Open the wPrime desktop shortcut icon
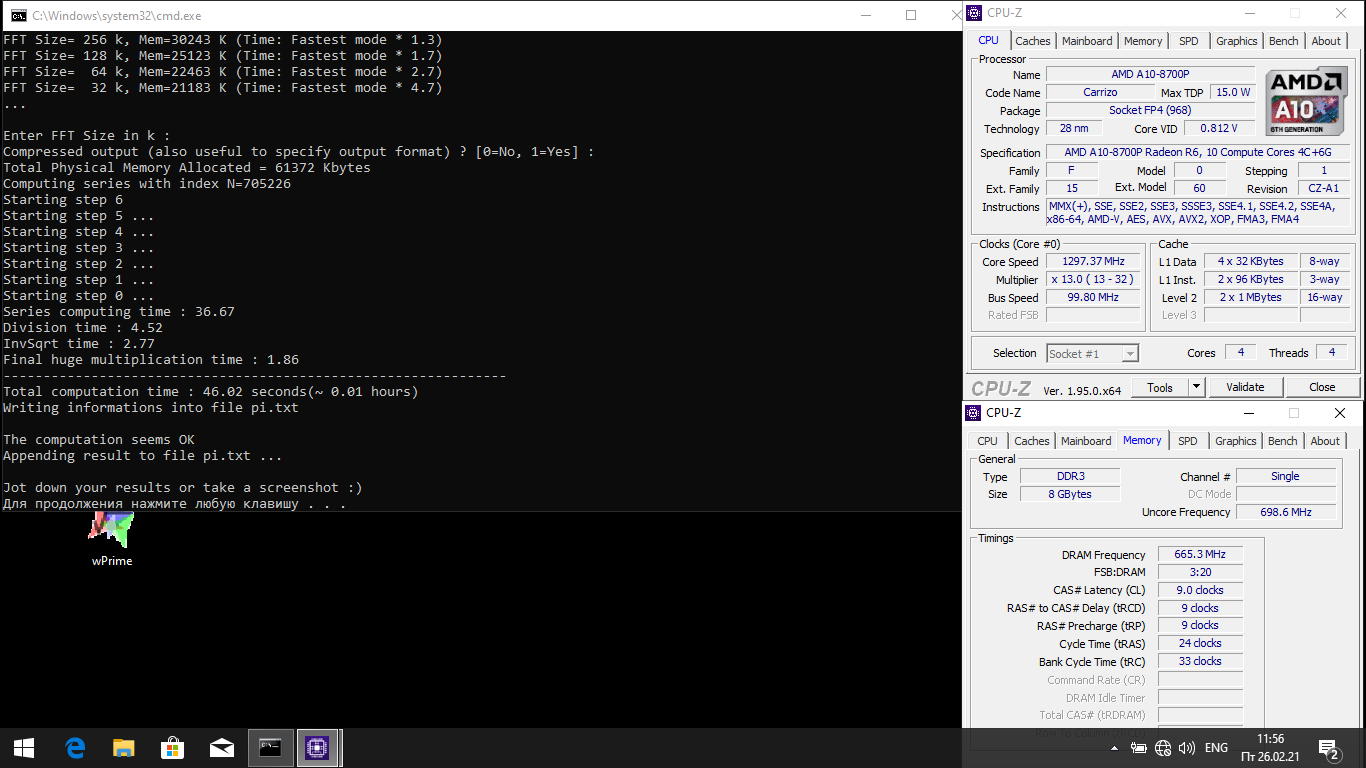1366x768 pixels. (111, 539)
